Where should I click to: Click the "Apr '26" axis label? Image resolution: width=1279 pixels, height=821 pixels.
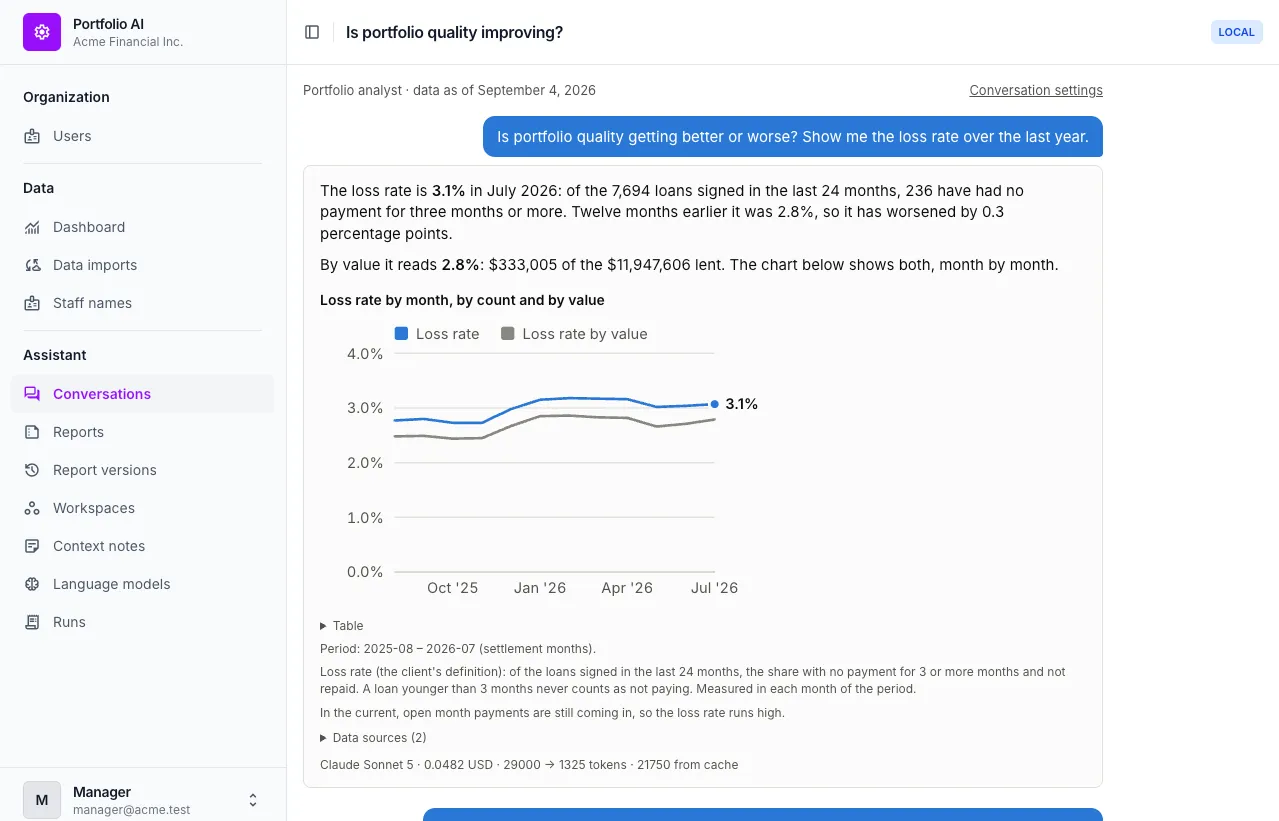coord(627,588)
